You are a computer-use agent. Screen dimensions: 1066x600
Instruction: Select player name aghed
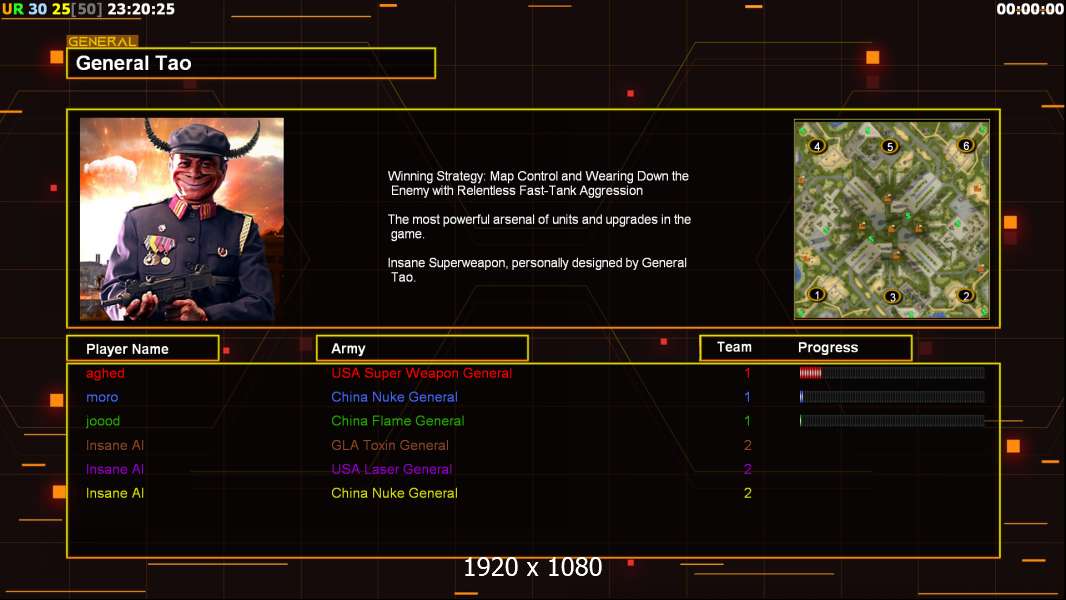point(105,373)
